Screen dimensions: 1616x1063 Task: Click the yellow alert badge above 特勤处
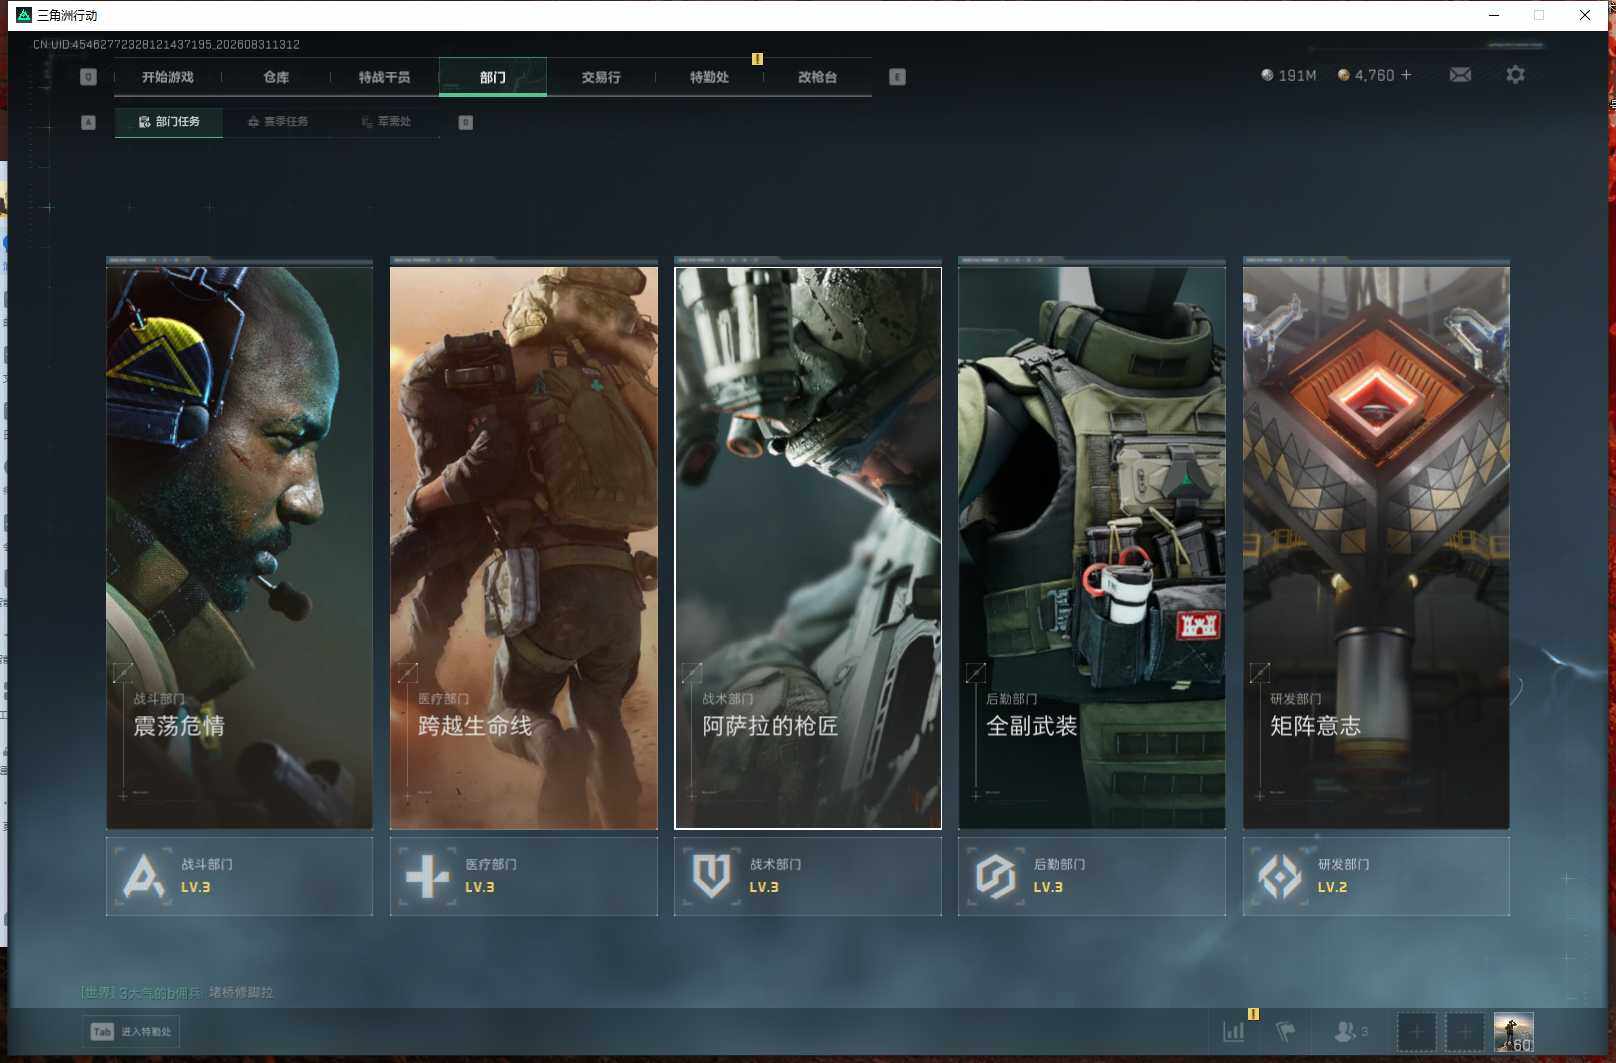(757, 59)
